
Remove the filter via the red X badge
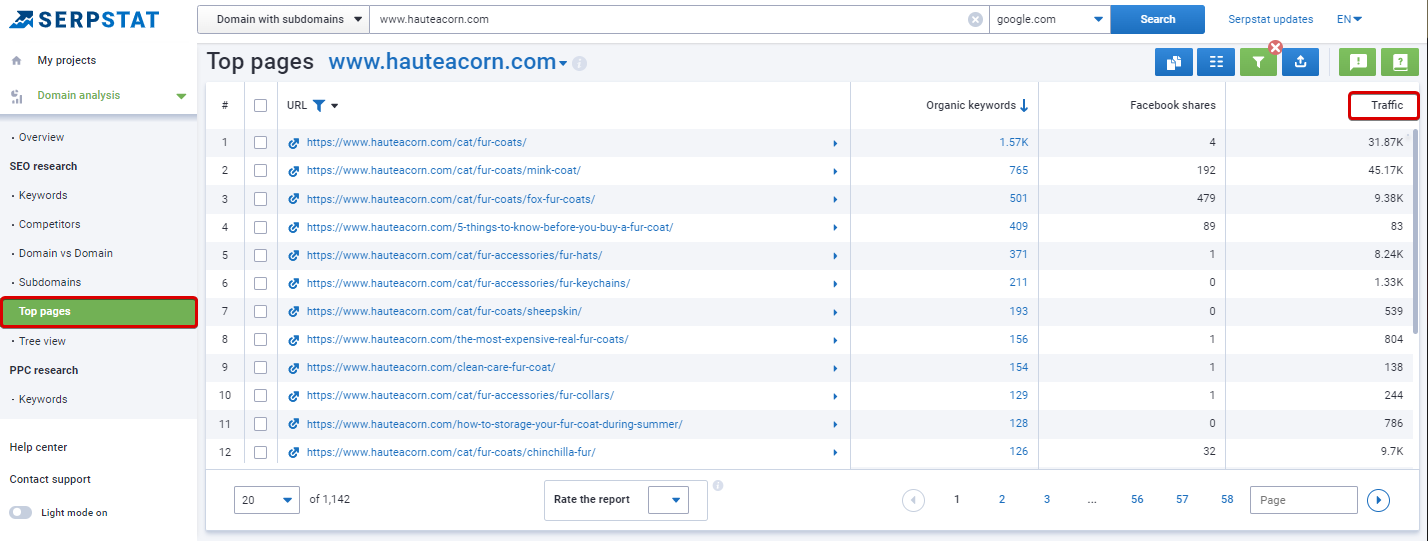point(1275,47)
